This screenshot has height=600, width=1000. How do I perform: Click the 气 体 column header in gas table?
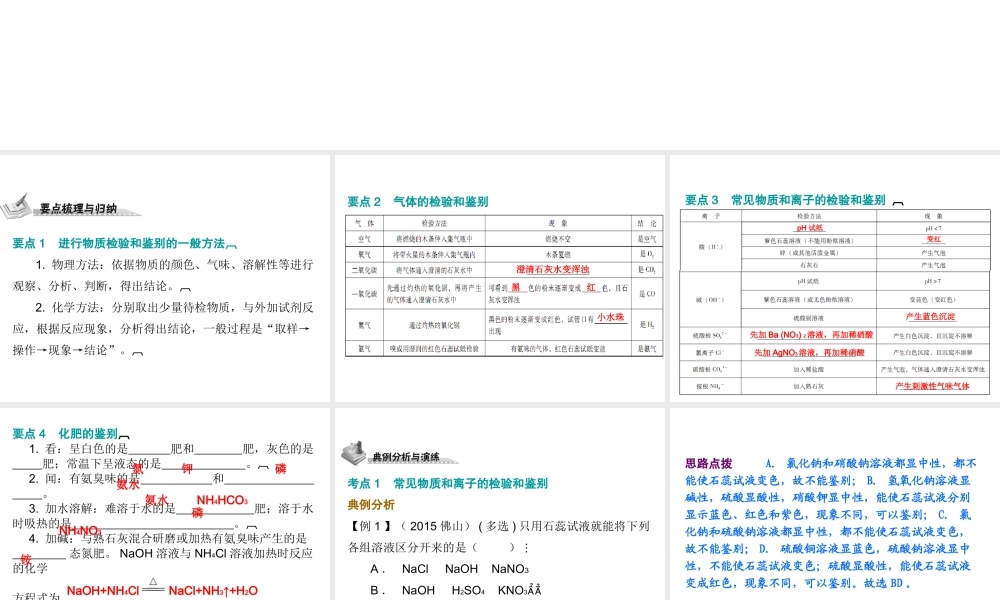coord(364,223)
